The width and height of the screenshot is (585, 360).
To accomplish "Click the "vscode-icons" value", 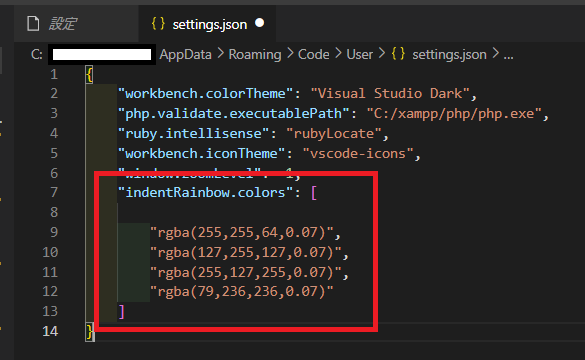I will coord(358,154).
